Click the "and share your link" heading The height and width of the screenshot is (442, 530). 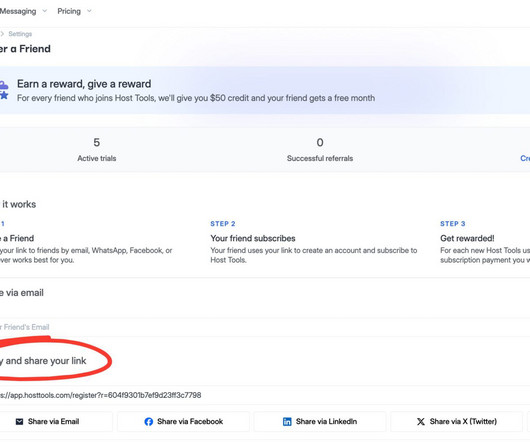click(46, 361)
